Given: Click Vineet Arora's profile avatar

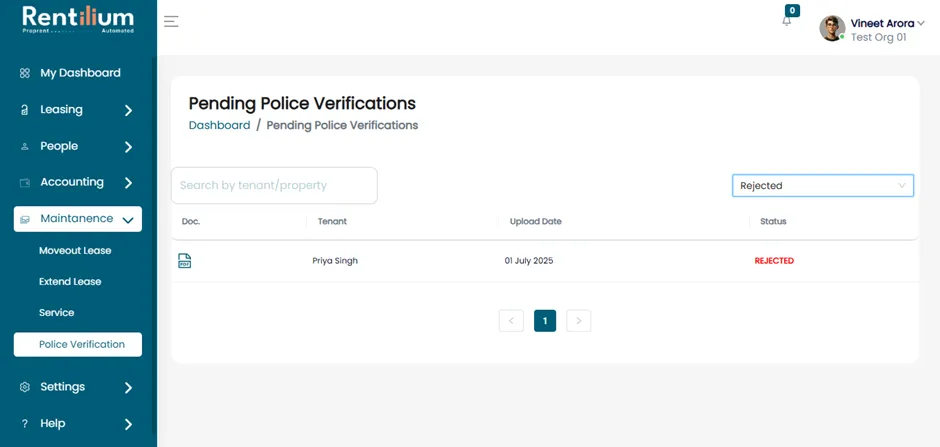Looking at the screenshot, I should 832,28.
